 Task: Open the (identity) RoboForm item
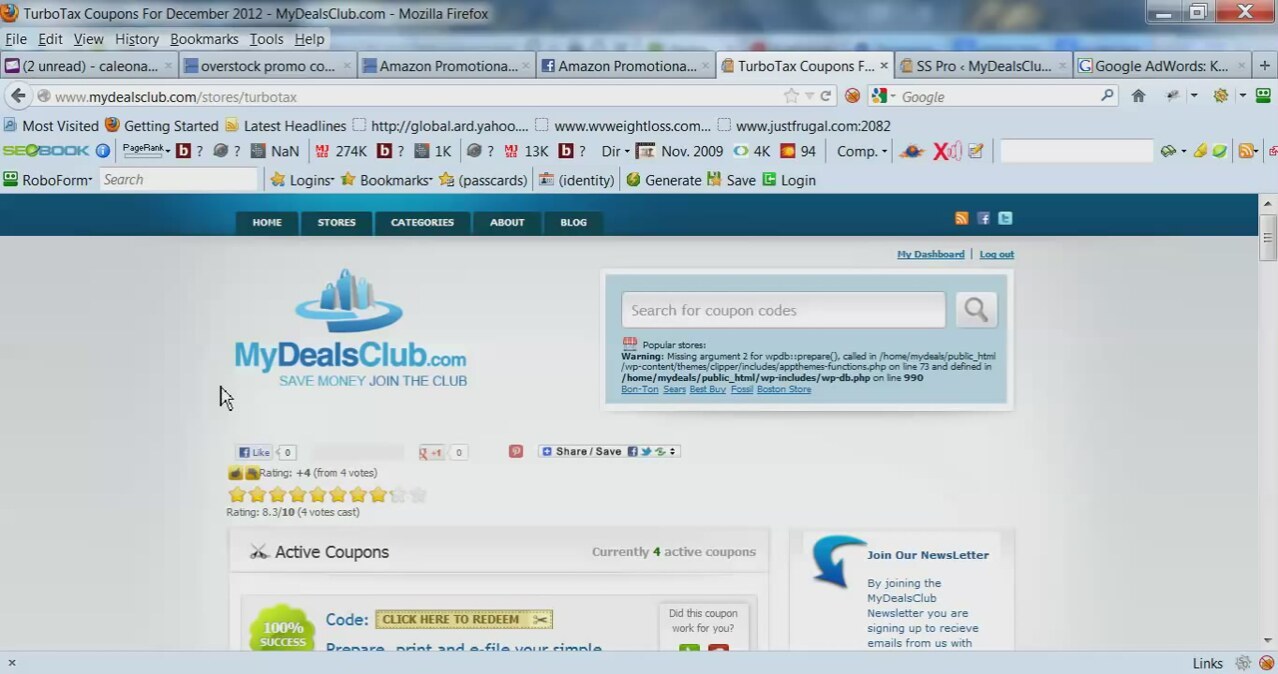(576, 180)
